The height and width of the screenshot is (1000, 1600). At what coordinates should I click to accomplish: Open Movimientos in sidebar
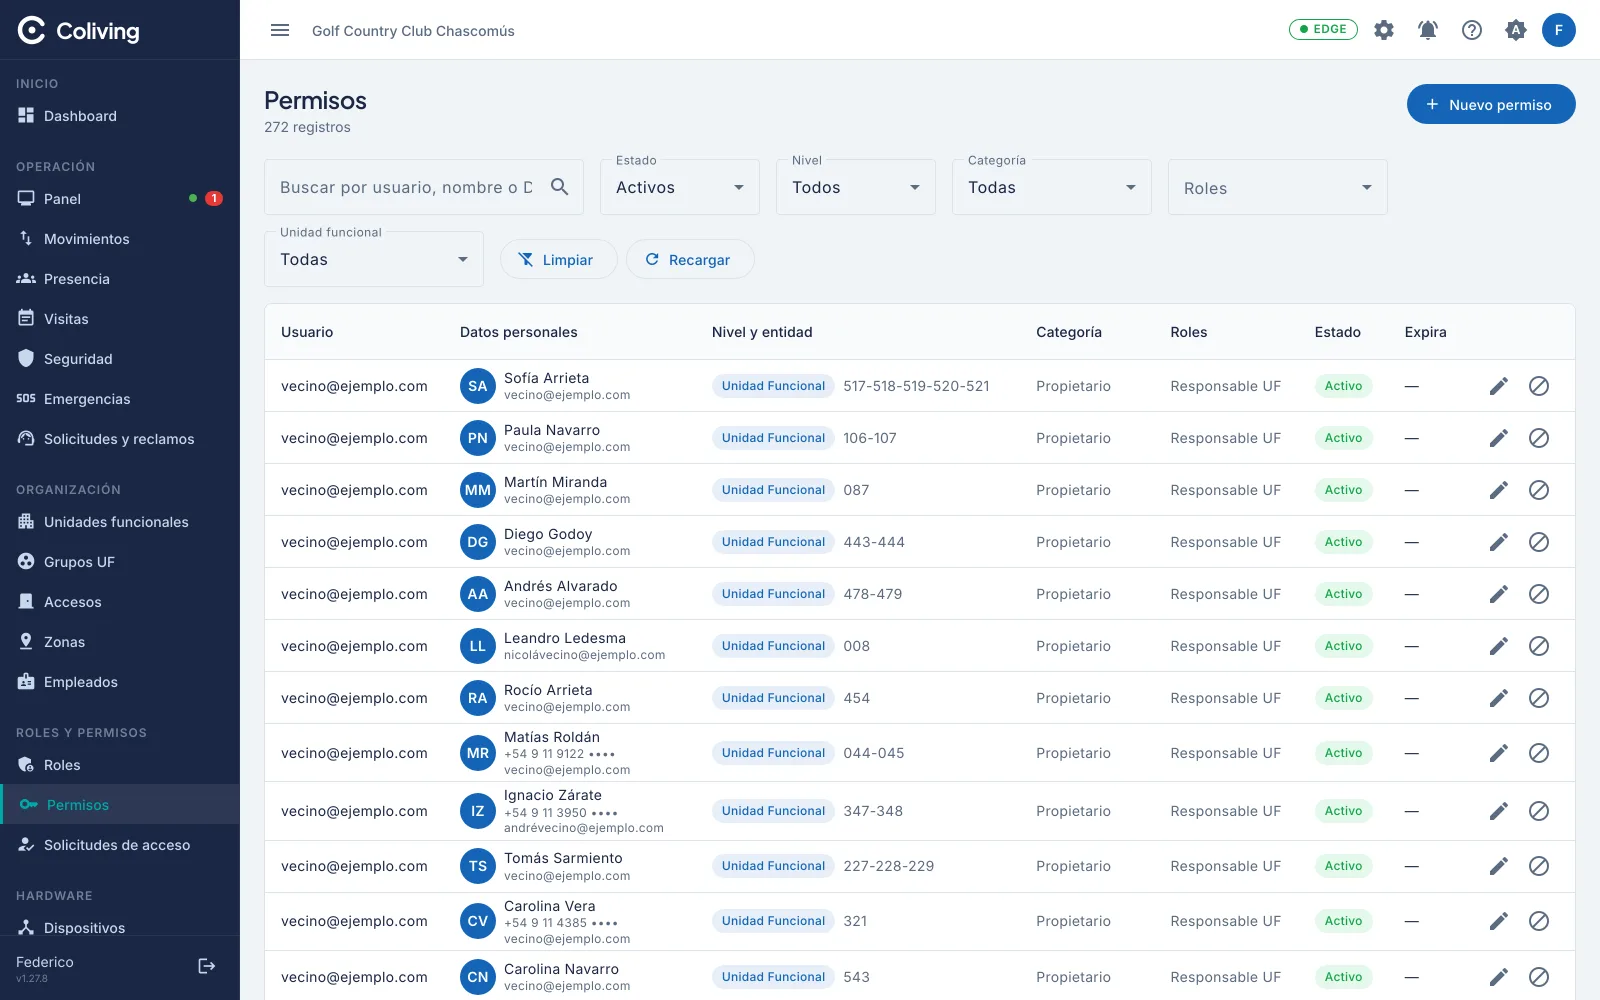tap(120, 239)
